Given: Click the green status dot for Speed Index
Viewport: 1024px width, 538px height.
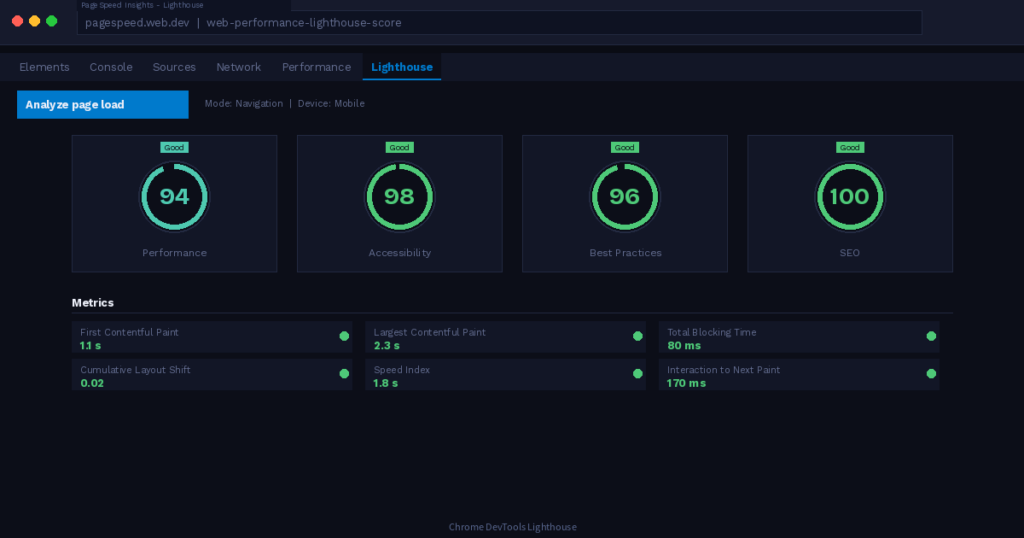Looking at the screenshot, I should click(638, 374).
